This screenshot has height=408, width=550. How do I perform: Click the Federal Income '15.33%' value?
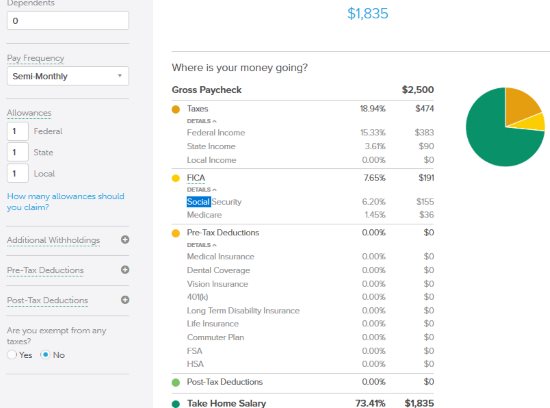373,133
